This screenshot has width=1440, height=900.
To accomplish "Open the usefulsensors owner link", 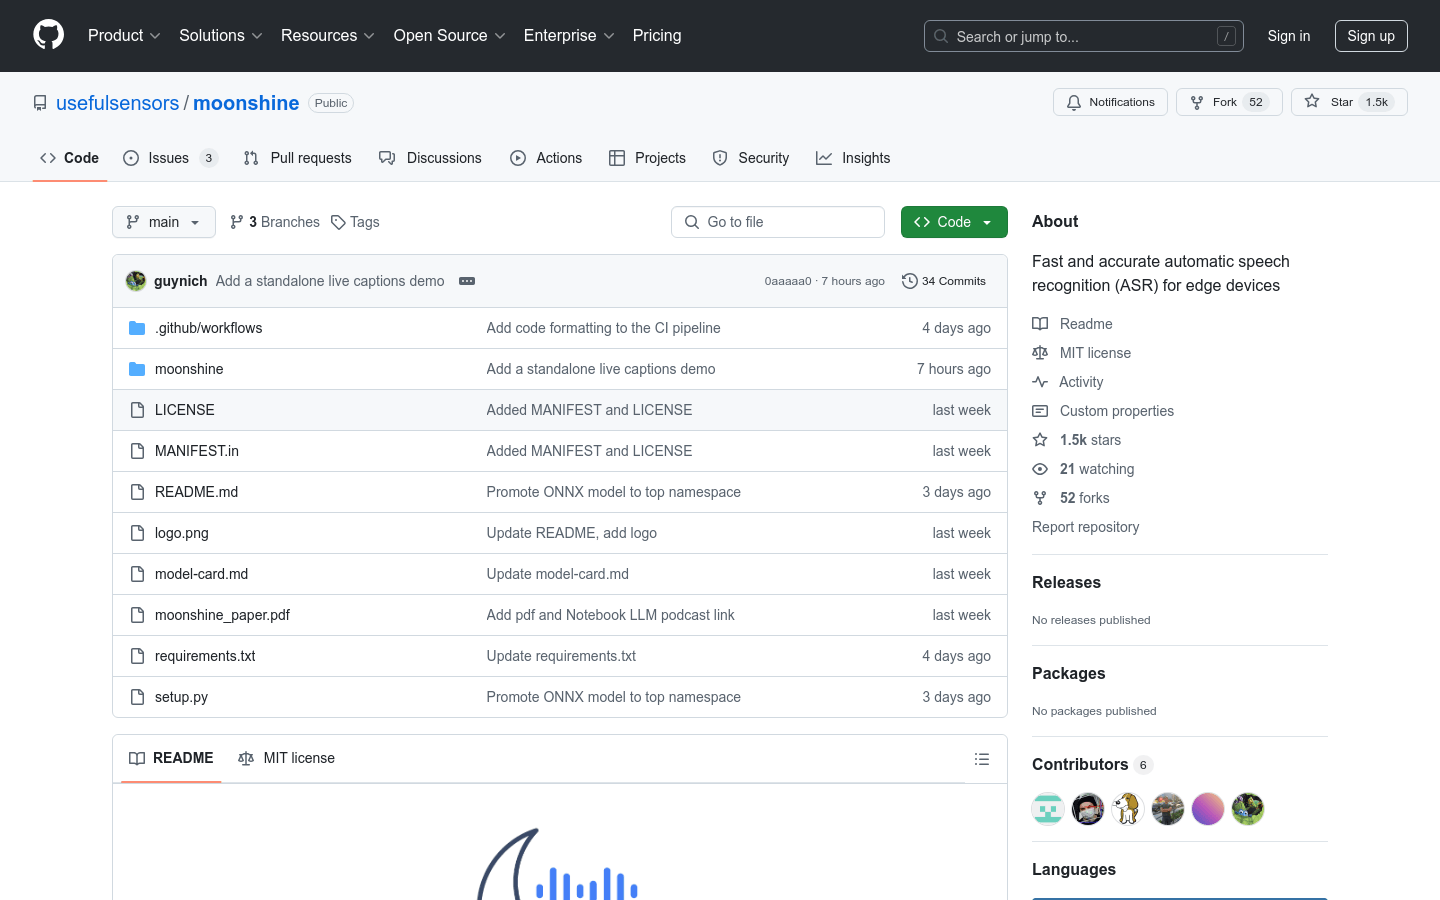I will tap(118, 103).
